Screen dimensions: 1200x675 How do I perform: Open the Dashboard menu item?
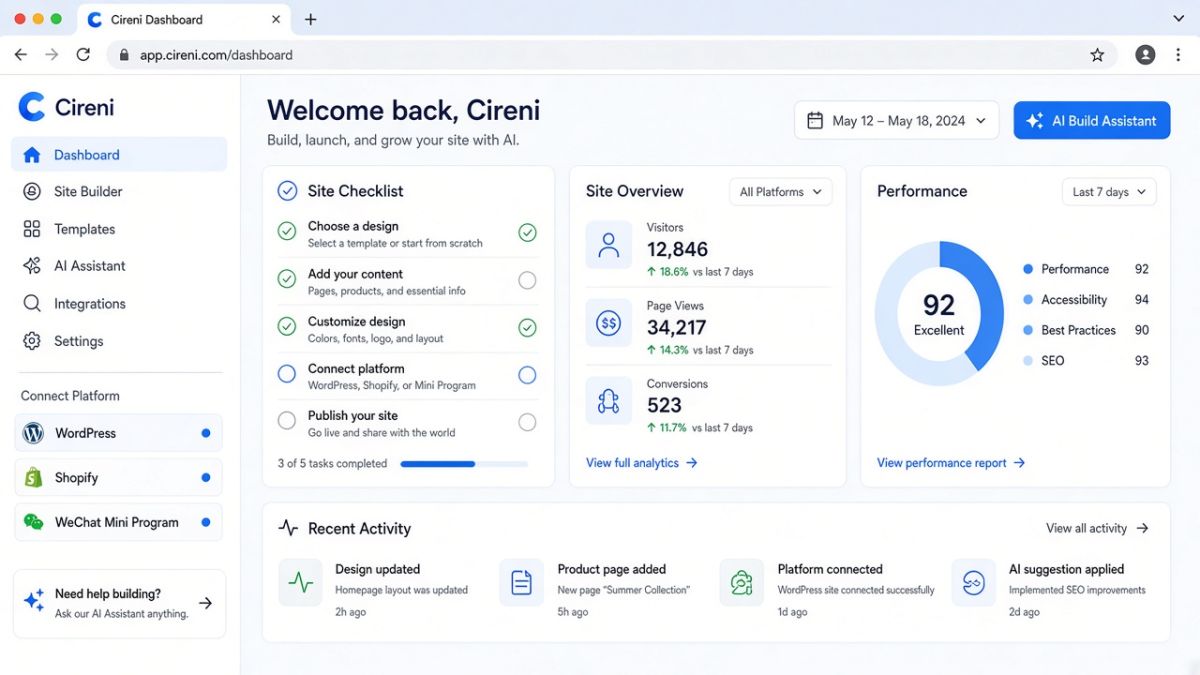tap(119, 155)
